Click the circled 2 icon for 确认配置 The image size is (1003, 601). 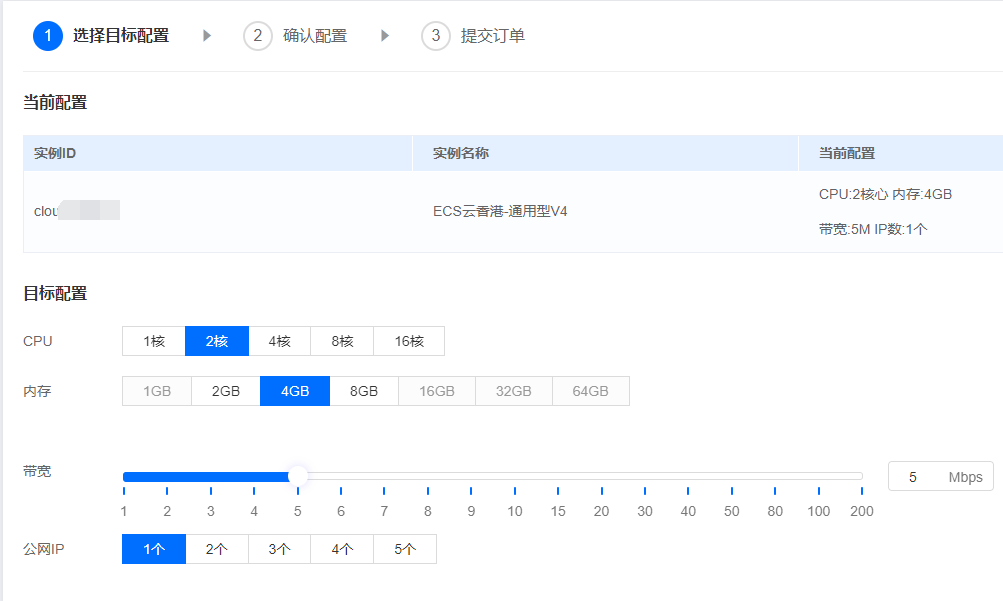tap(256, 35)
